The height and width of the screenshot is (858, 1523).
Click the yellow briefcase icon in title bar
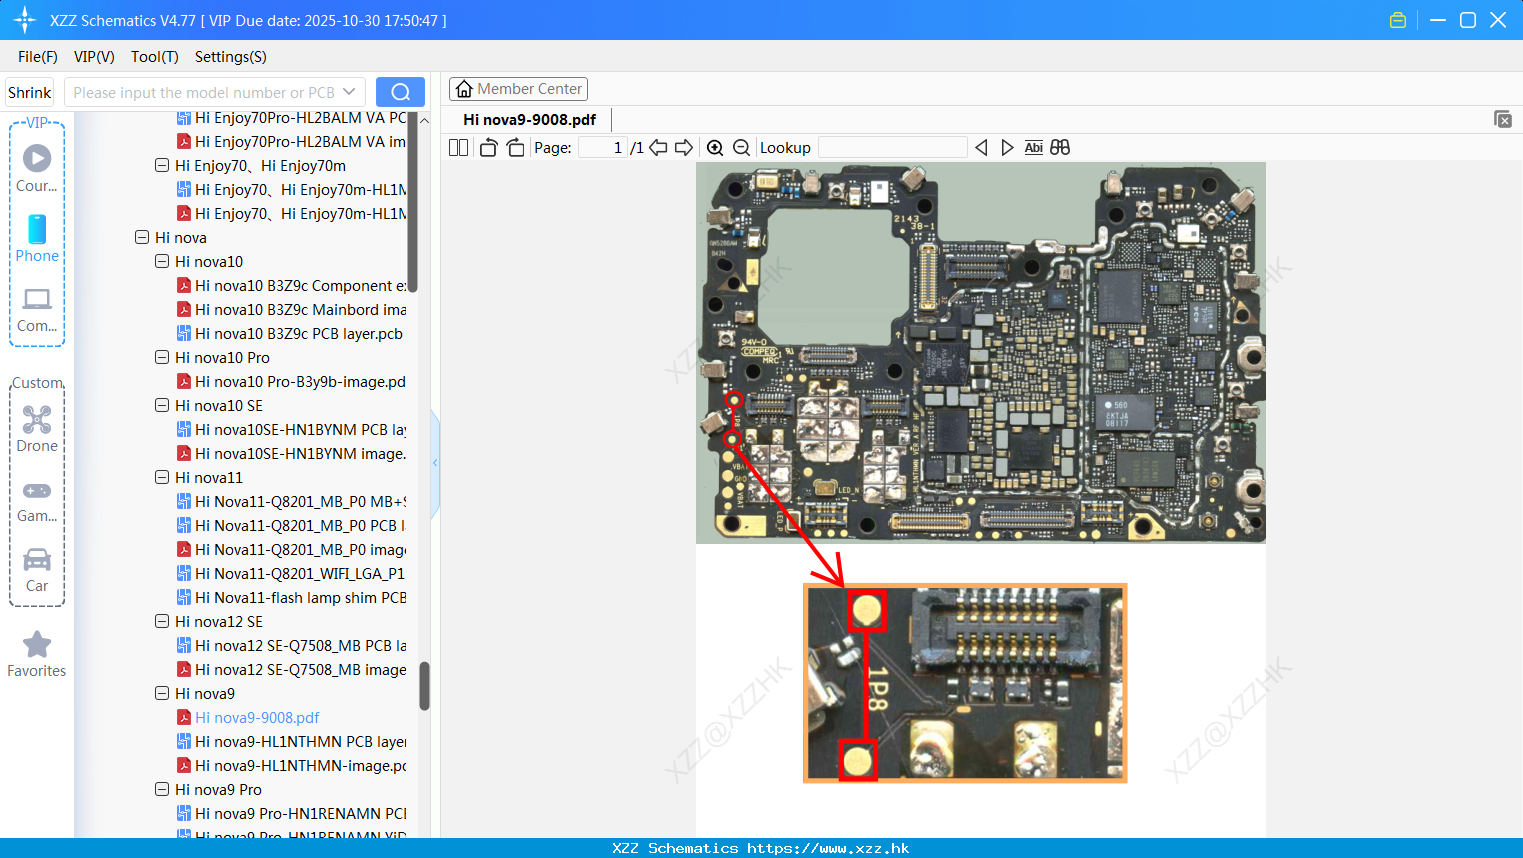(1398, 20)
